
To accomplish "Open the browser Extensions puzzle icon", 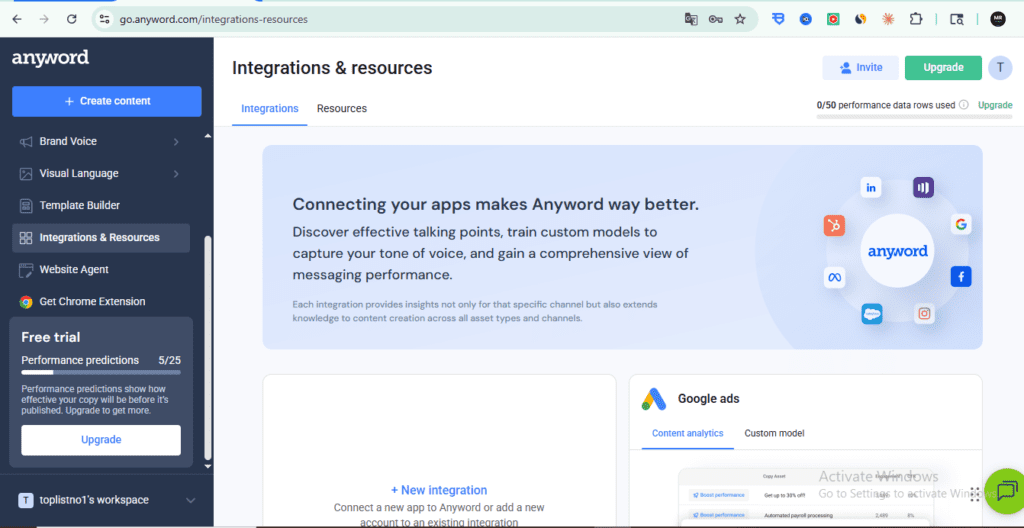I will [916, 20].
